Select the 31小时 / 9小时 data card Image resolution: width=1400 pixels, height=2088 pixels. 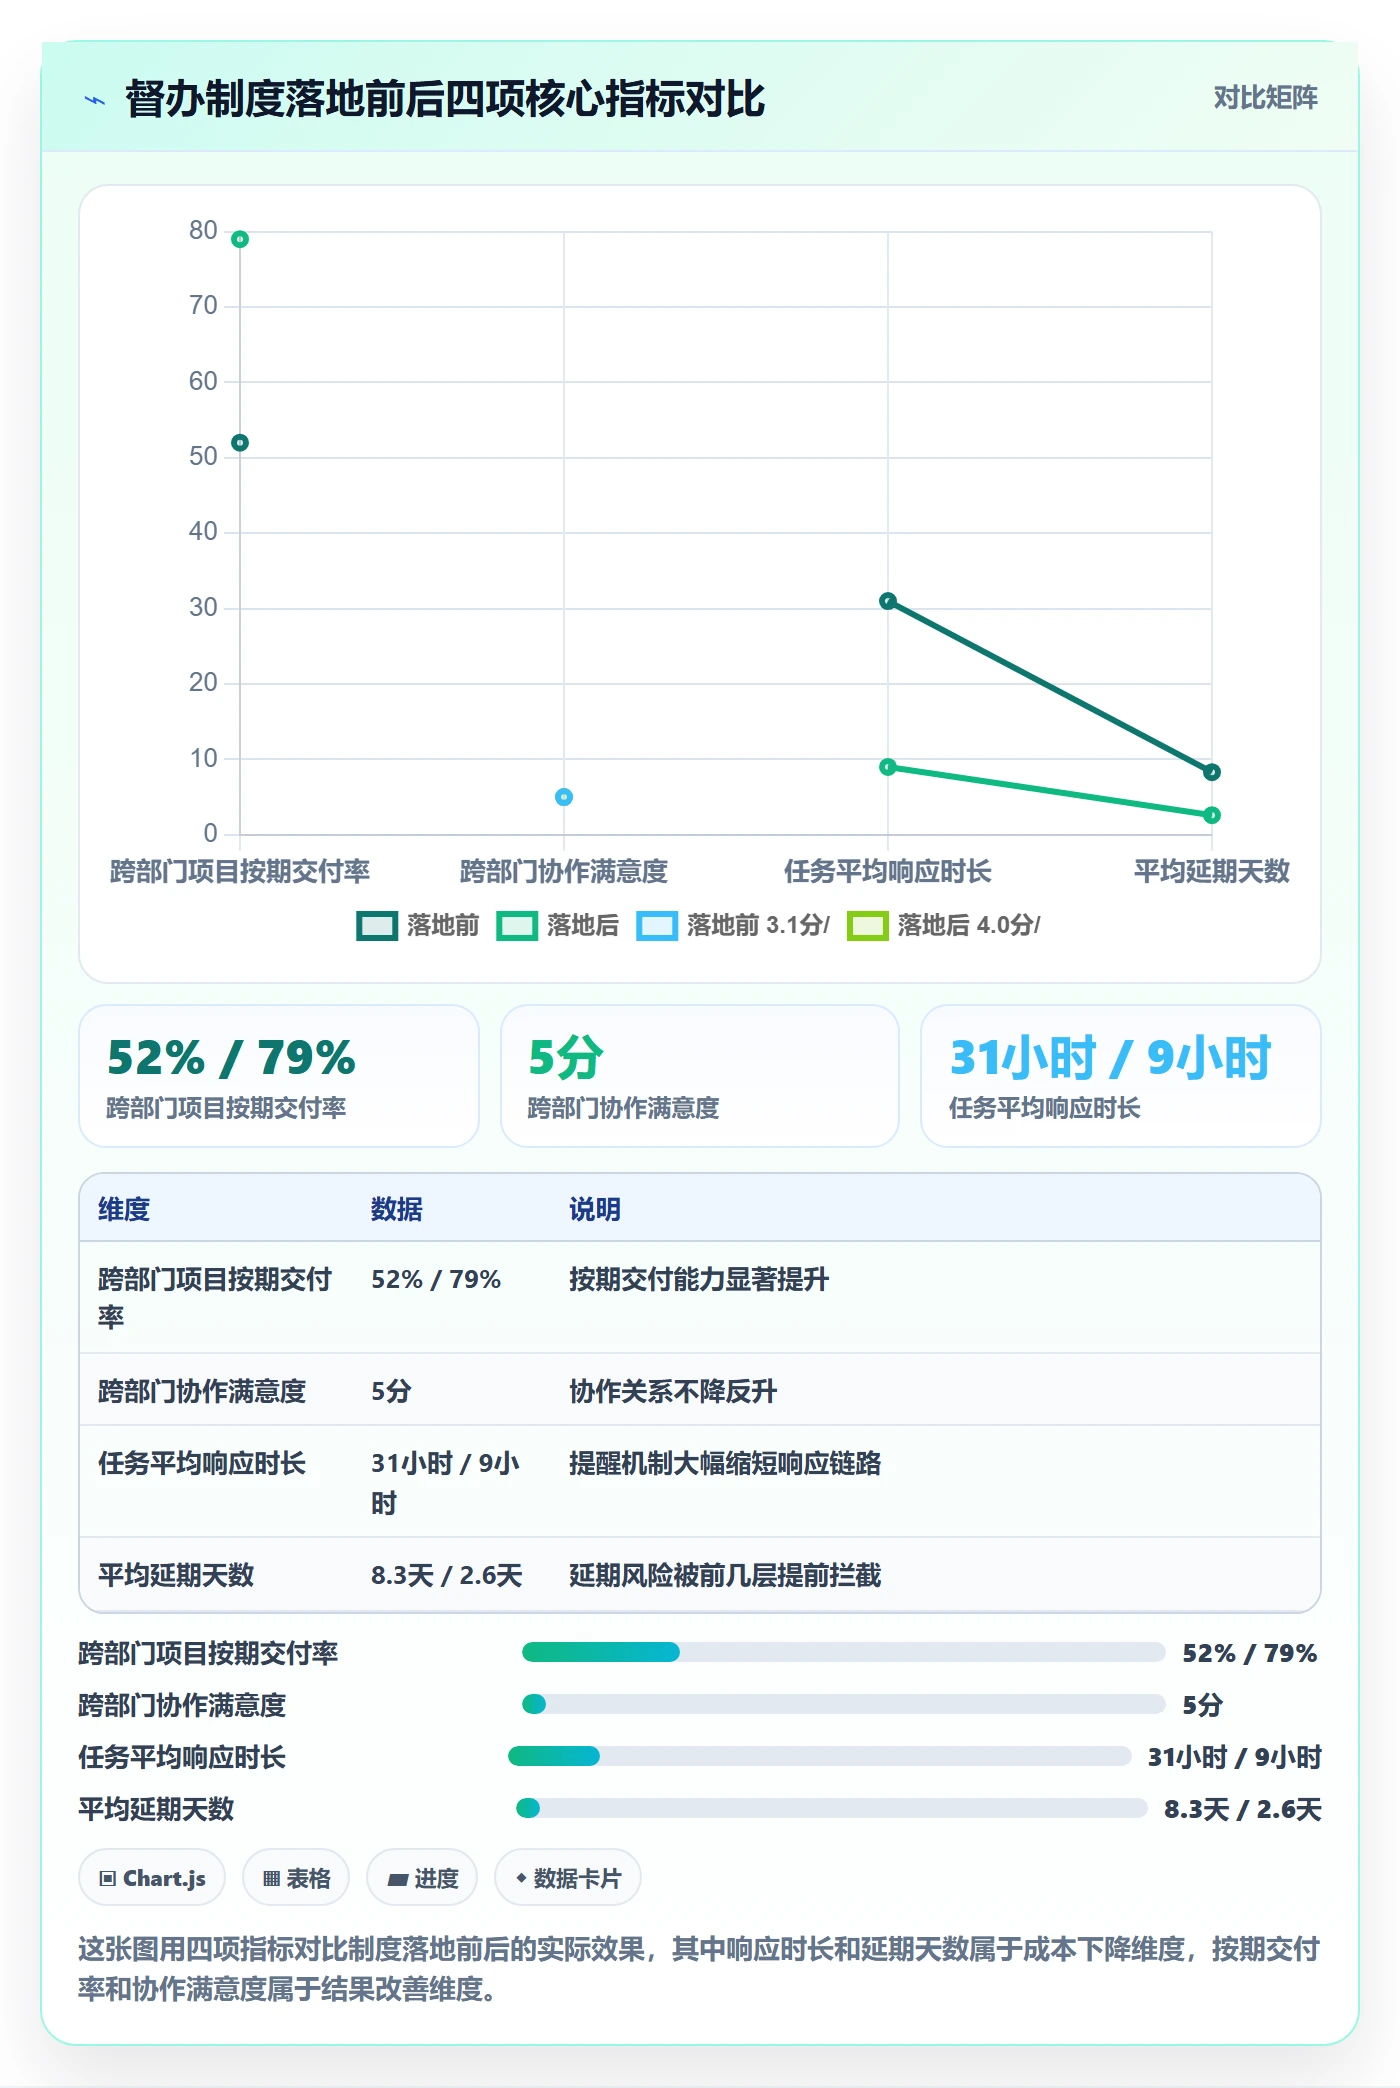1121,1076
